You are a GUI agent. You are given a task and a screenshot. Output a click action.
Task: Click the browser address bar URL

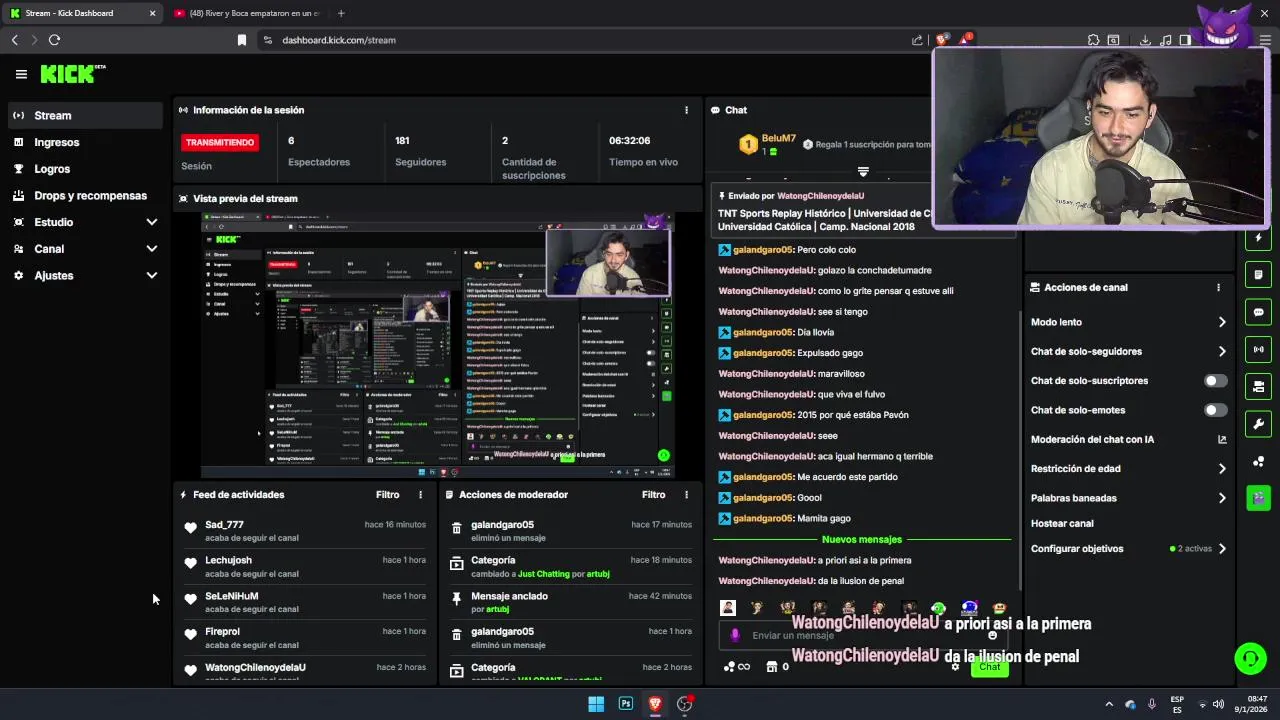(x=339, y=40)
